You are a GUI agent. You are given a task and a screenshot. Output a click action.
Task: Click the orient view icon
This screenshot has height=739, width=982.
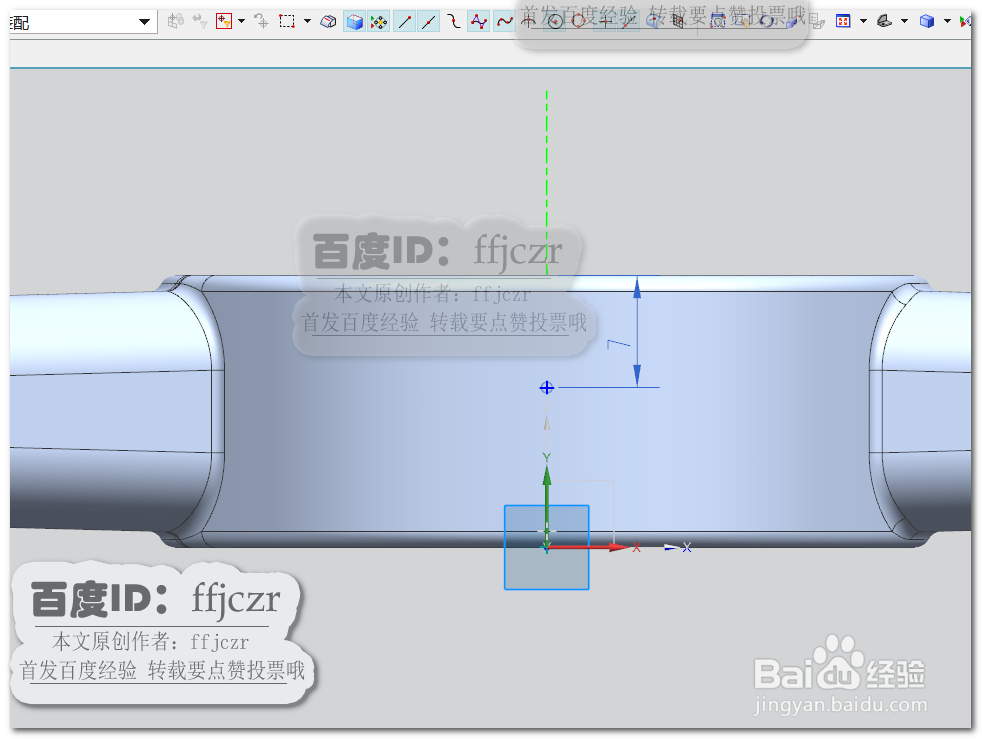(884, 21)
